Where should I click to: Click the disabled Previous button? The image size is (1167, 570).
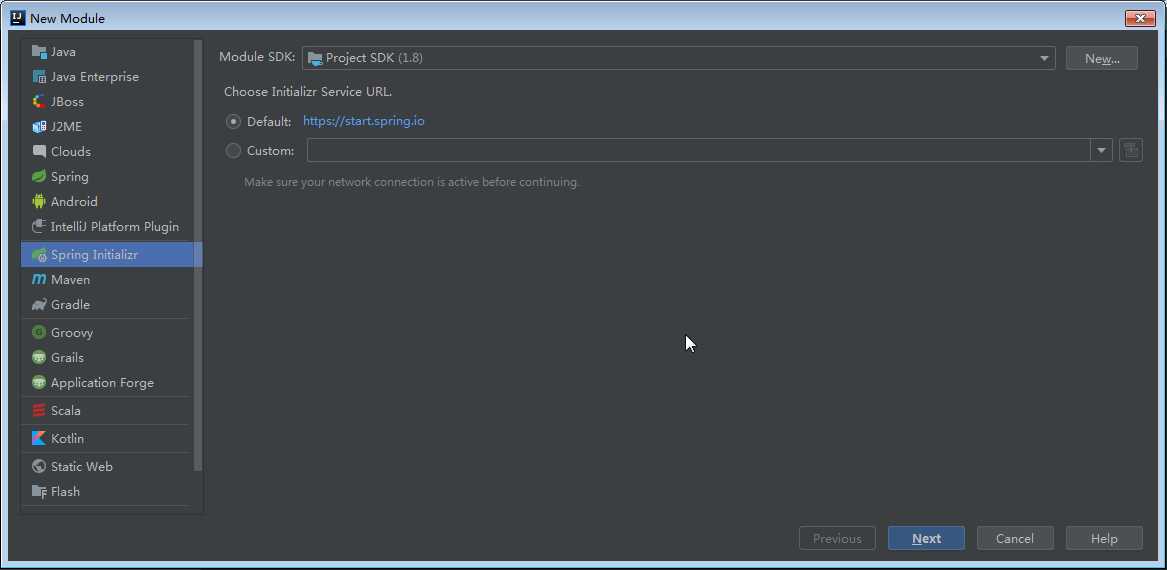click(x=837, y=538)
